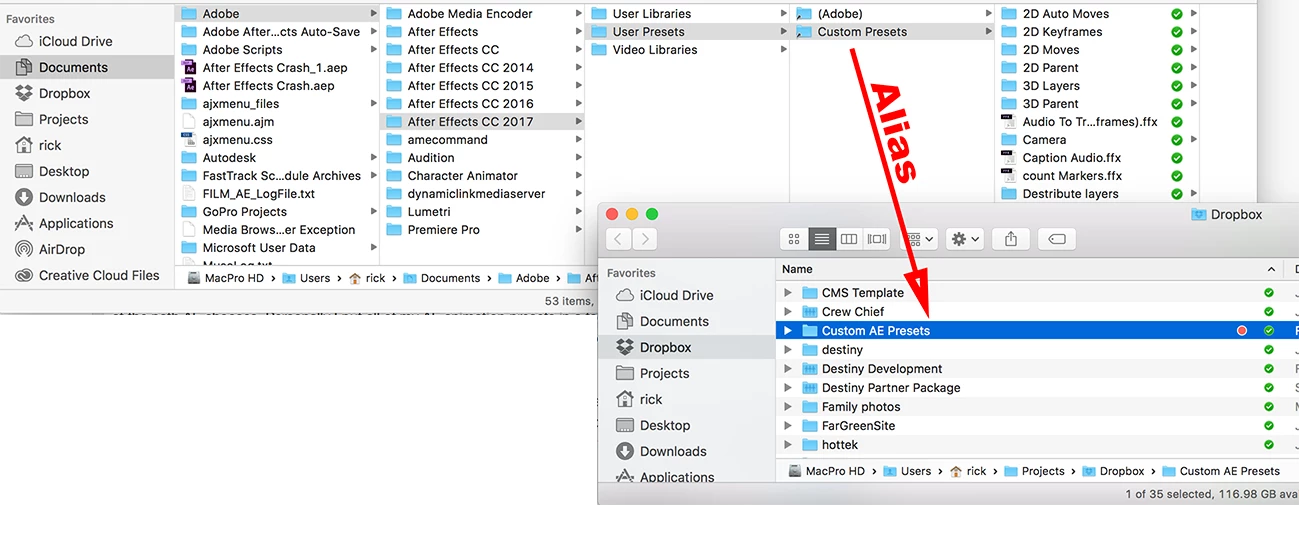Expand Custom AE Presets disclosure triangle
The image size is (1299, 556).
788,331
